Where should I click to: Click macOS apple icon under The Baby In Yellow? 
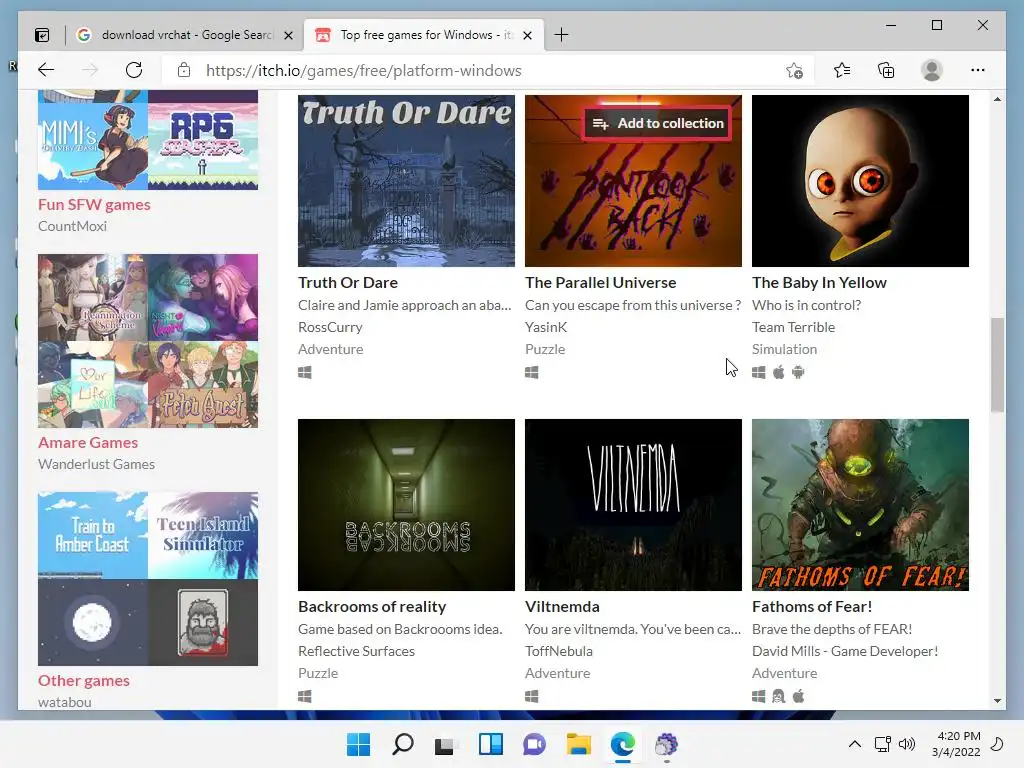778,372
